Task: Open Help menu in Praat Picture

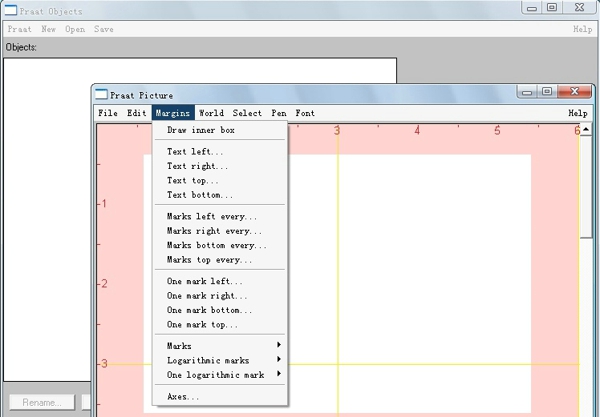Action: pos(577,113)
